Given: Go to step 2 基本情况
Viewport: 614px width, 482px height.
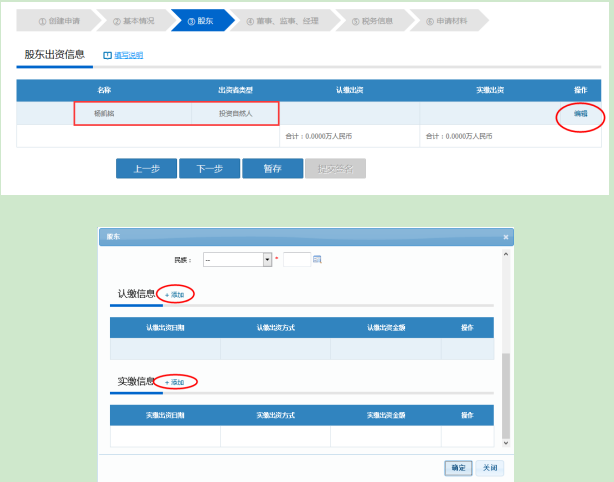Looking at the screenshot, I should coord(134,20).
